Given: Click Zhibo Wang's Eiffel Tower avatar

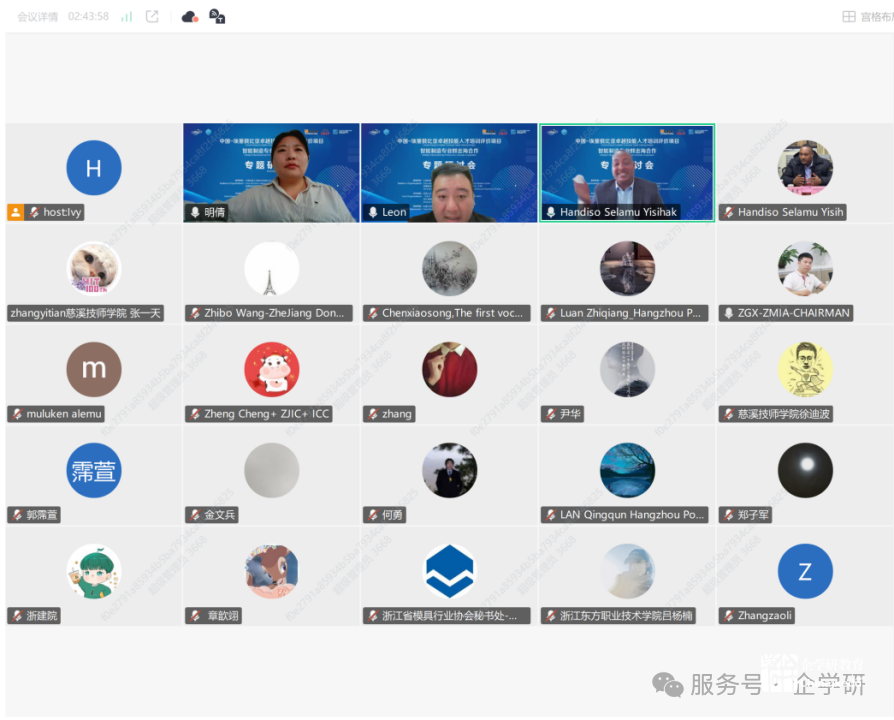Looking at the screenshot, I should pyautogui.click(x=271, y=269).
